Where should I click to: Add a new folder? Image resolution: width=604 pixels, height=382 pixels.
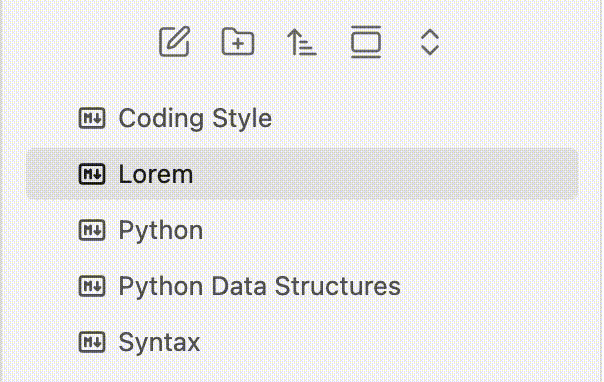[238, 42]
